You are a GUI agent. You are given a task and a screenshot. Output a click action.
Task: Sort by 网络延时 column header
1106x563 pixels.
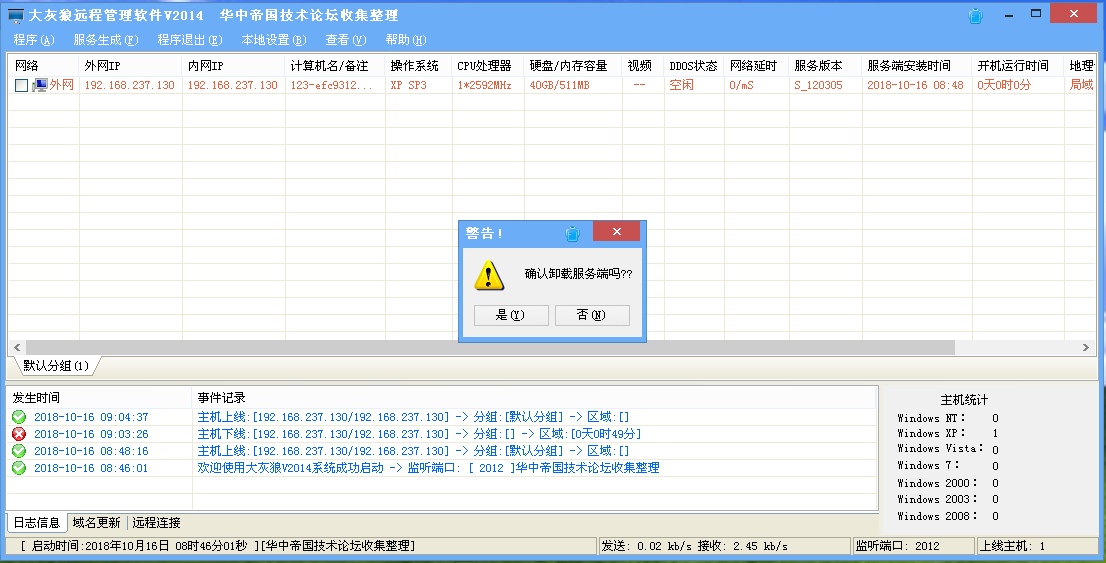click(756, 66)
